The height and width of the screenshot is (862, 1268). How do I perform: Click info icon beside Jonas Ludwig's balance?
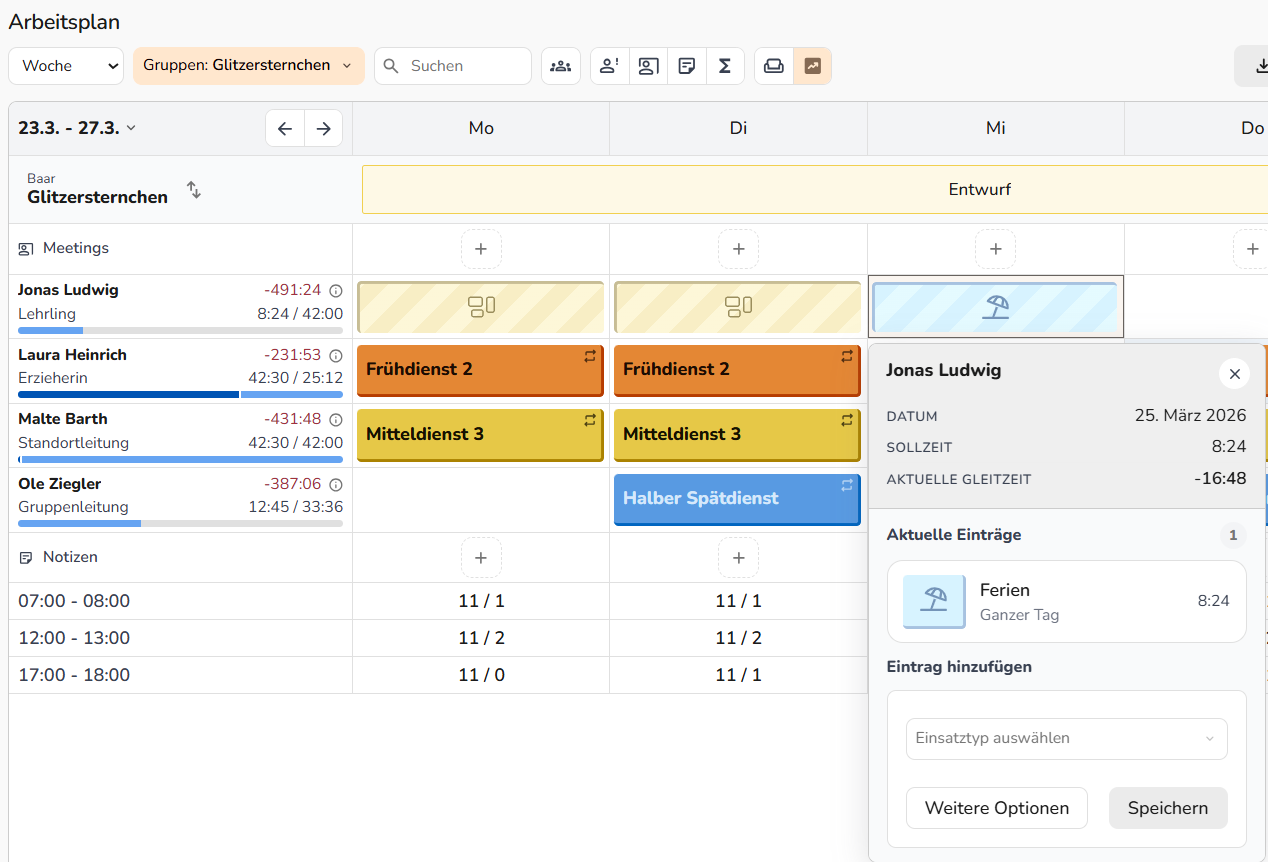coord(336,291)
